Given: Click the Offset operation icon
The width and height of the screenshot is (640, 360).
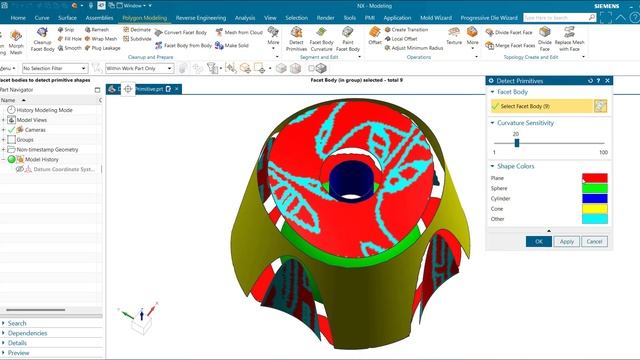Looking at the screenshot, I should tap(375, 36).
